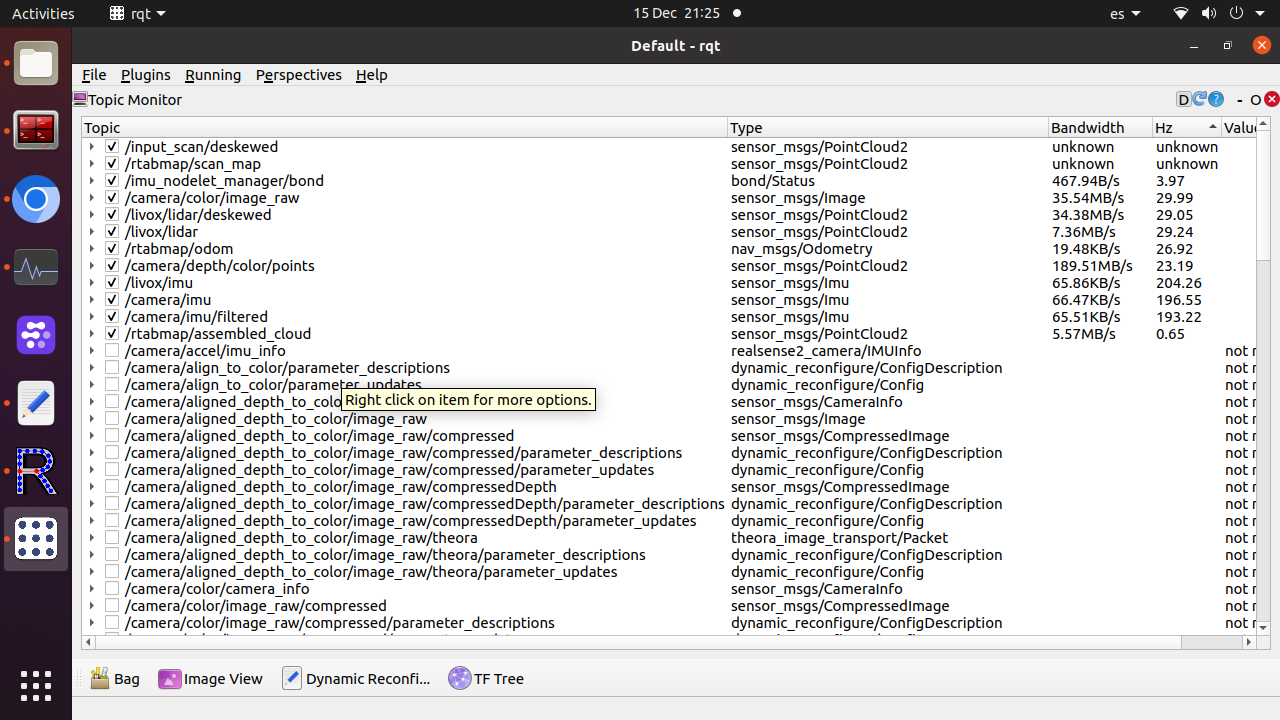The width and height of the screenshot is (1280, 720).
Task: Open the Perspectives menu
Action: click(x=298, y=75)
